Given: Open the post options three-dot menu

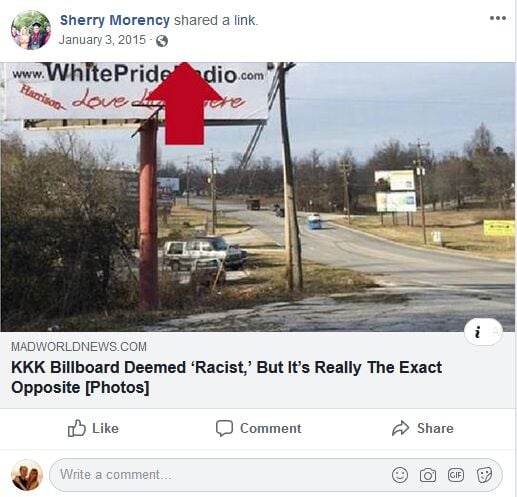Looking at the screenshot, I should 498,18.
